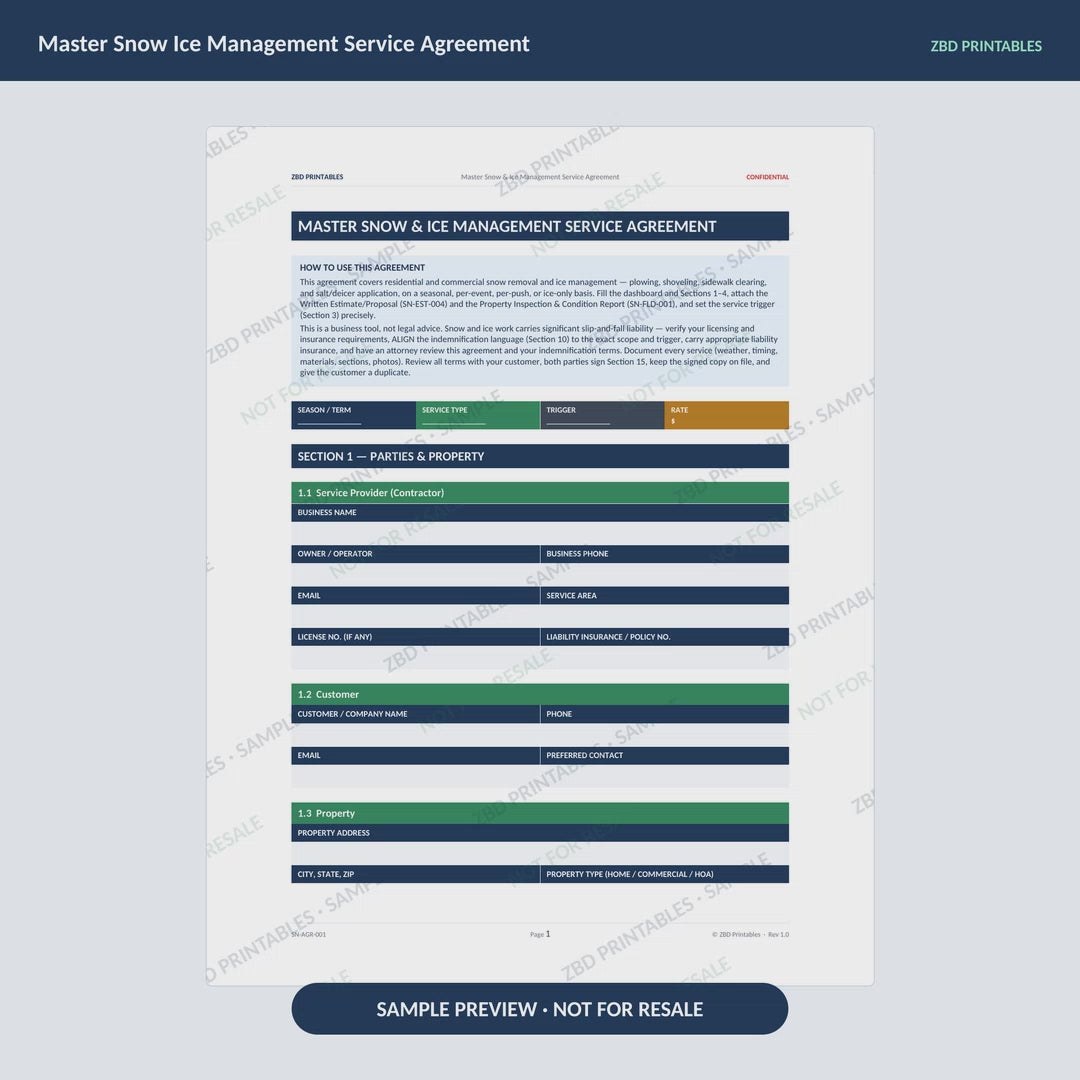This screenshot has width=1080, height=1080.
Task: Click the orange RATE dashboard field
Action: [x=727, y=415]
